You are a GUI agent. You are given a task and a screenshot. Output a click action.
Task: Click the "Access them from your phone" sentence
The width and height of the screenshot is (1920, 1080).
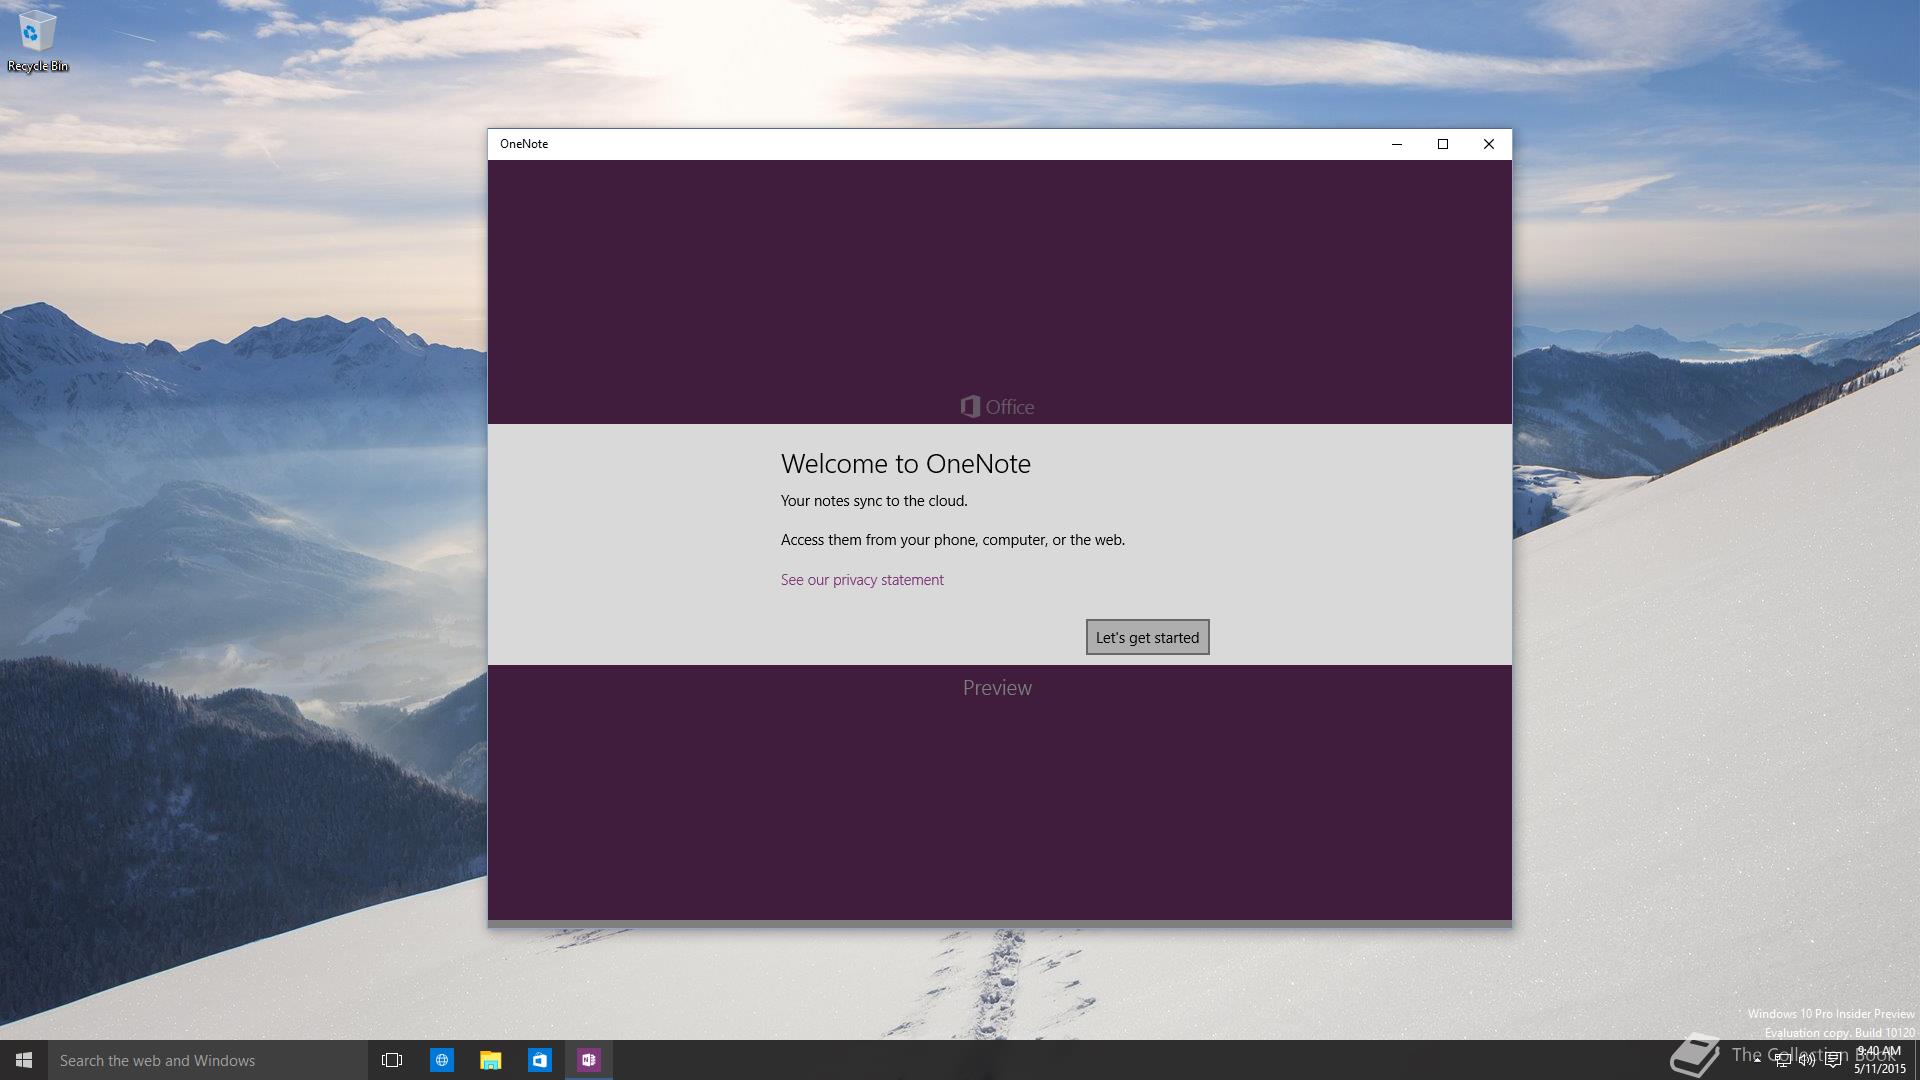tap(953, 540)
